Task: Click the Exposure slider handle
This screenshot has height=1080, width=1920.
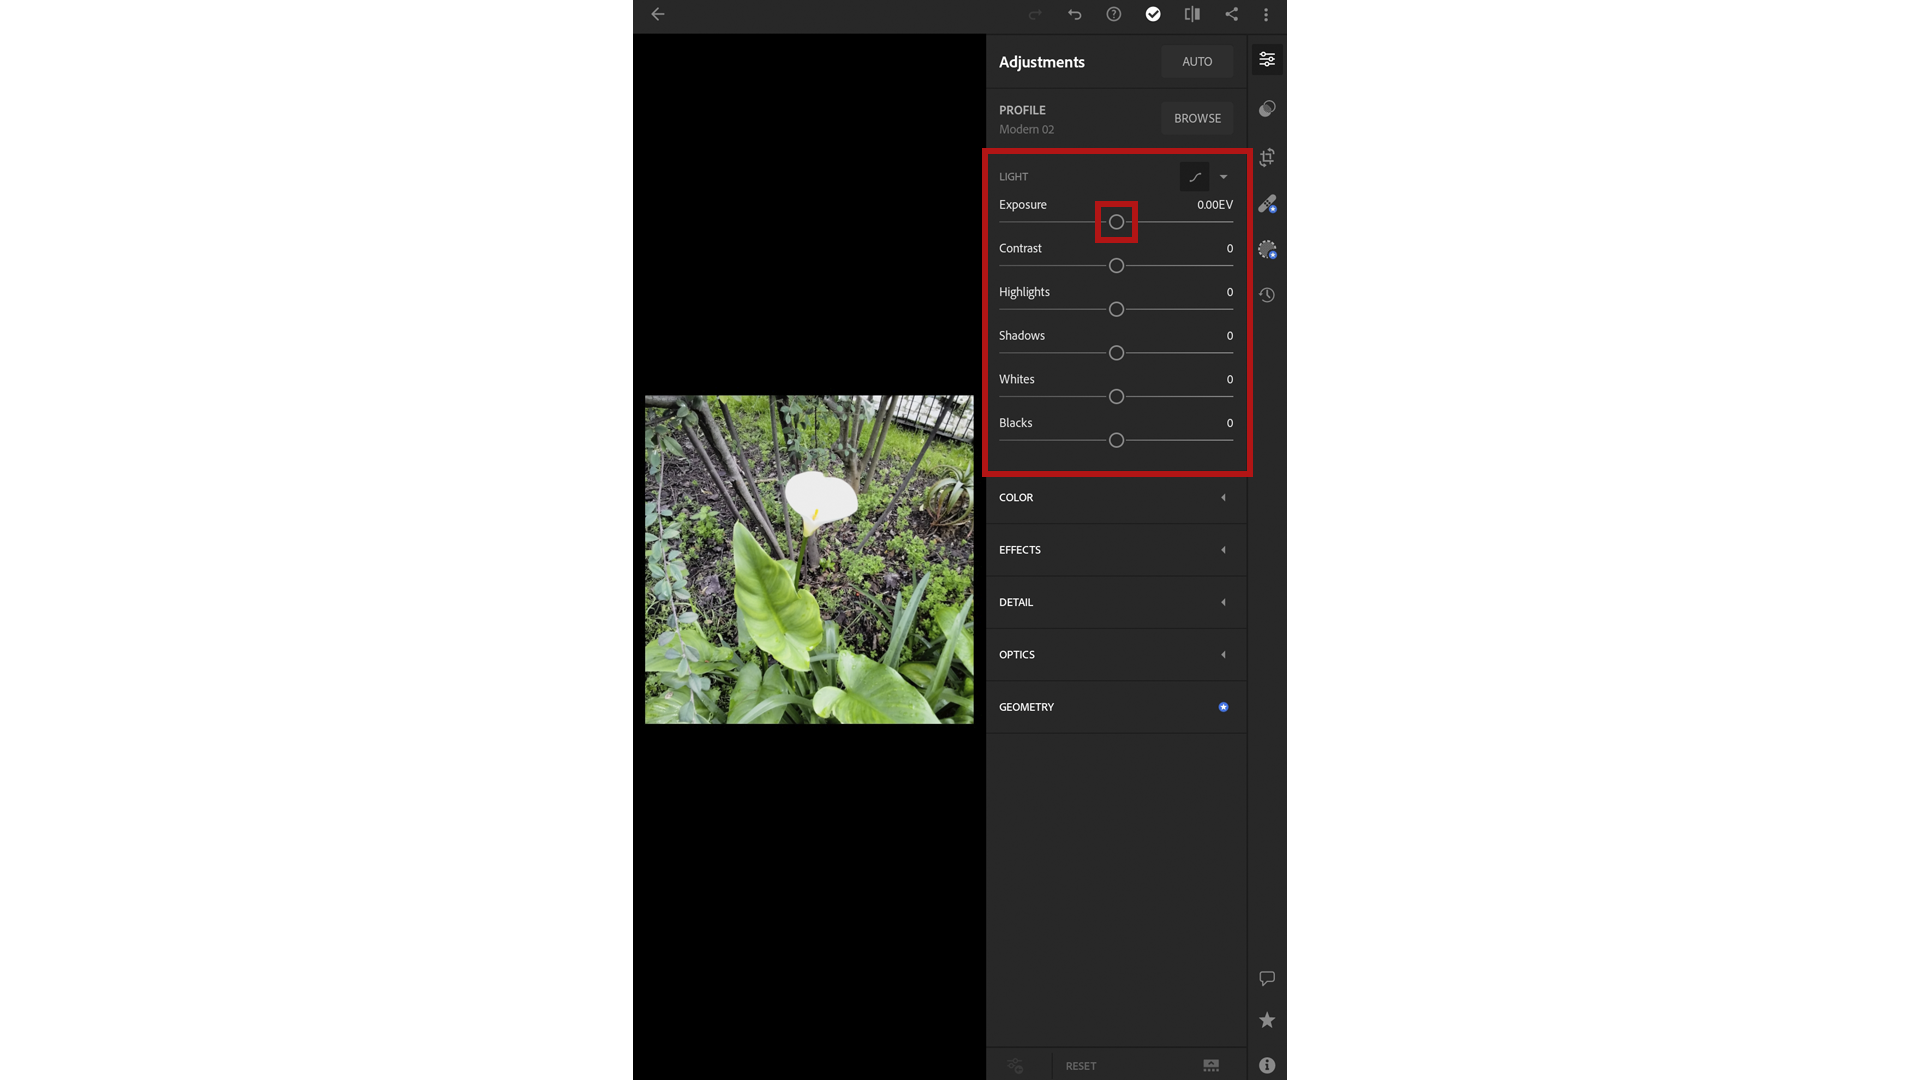Action: point(1116,222)
